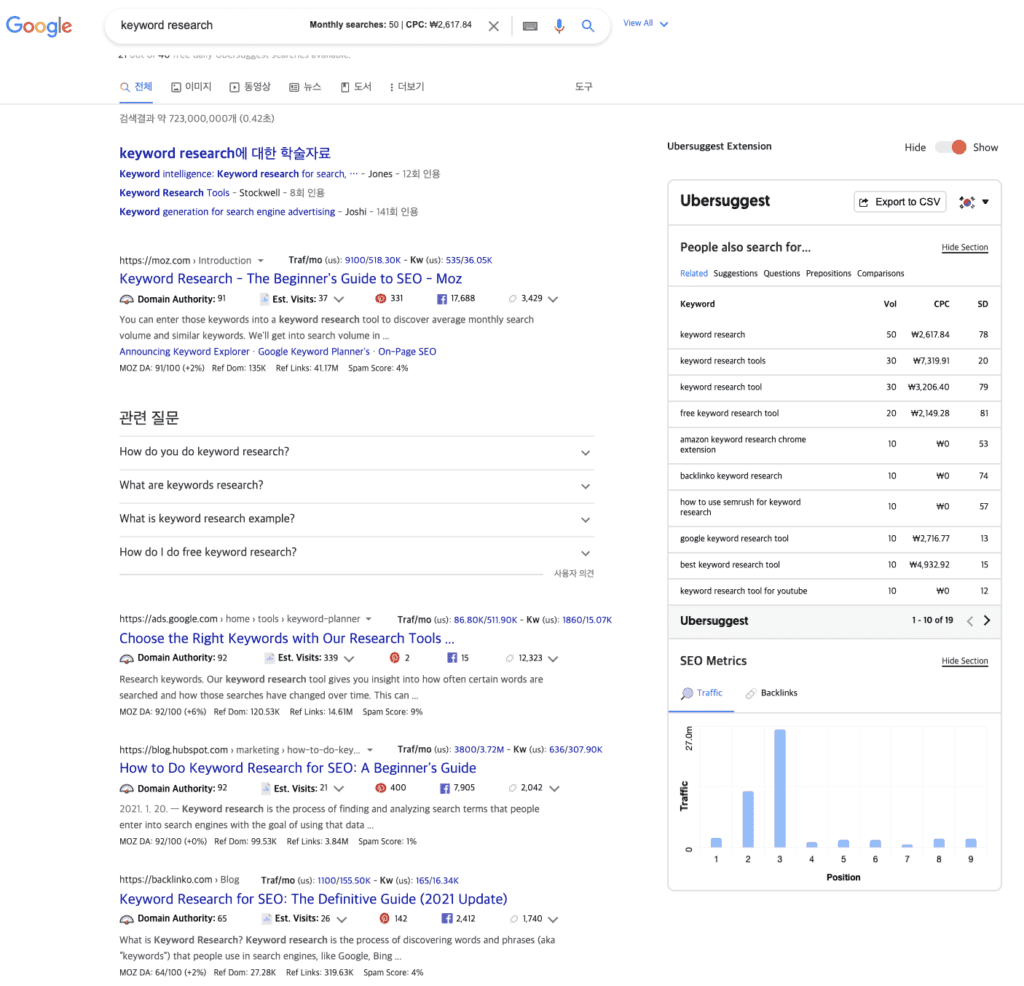Click backlinks count 12,323 link icon
This screenshot has height=986, width=1024.
click(510, 658)
